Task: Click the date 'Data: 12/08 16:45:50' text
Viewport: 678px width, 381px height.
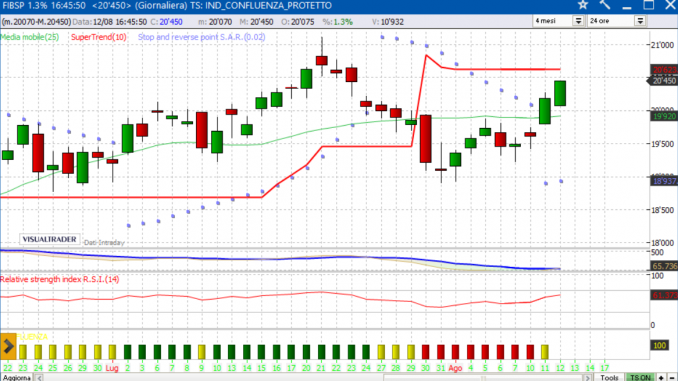Action: (110, 22)
